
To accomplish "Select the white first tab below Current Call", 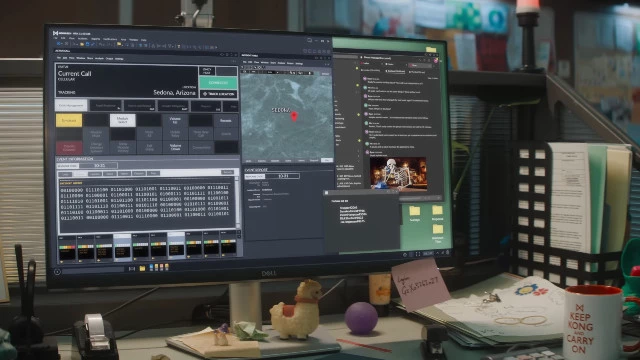I will [71, 105].
